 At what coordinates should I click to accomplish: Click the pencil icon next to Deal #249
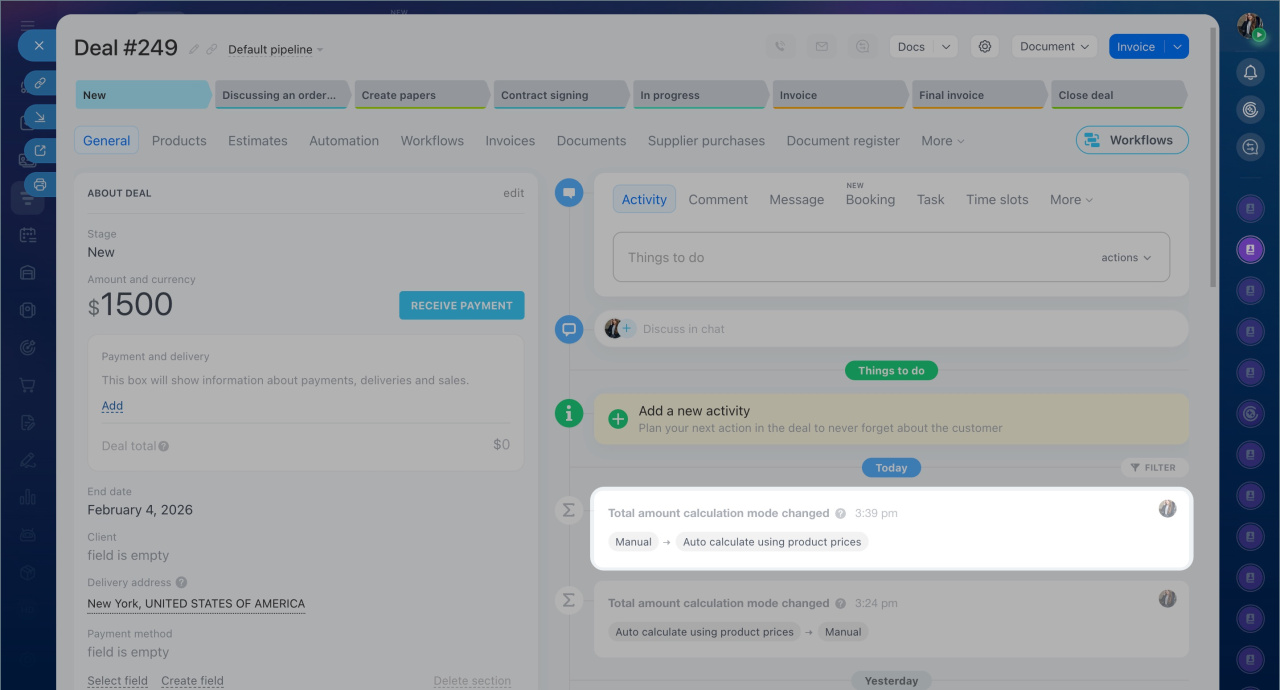(194, 49)
